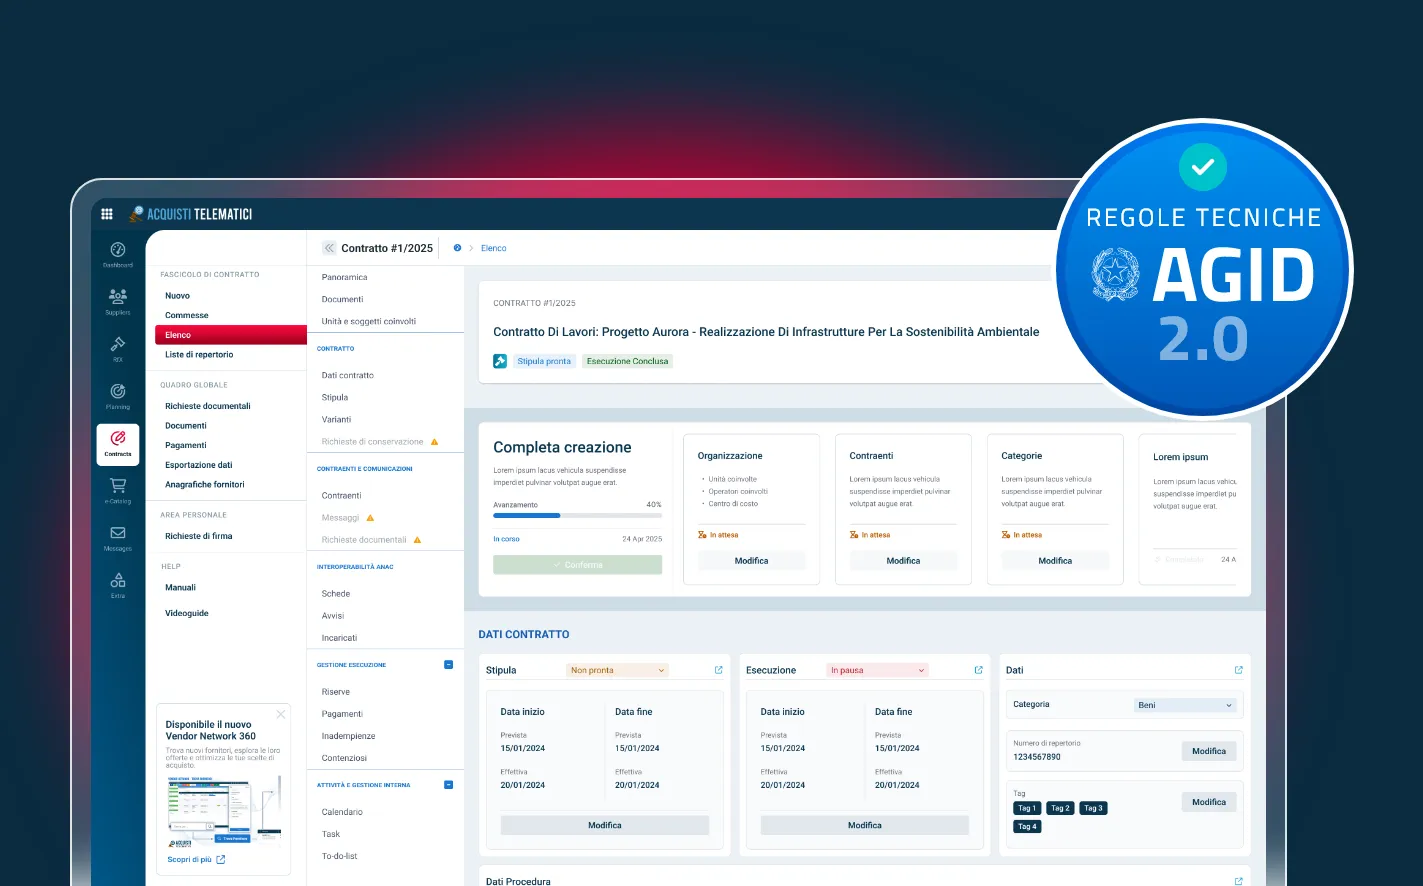Click the 'In corso' status text

(506, 539)
